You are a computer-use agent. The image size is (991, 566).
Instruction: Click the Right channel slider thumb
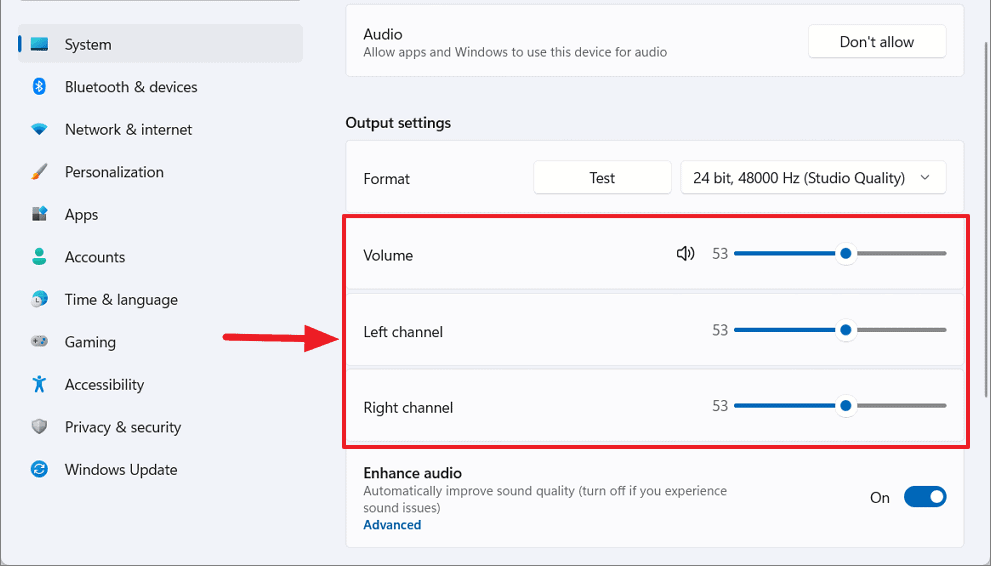tap(846, 406)
